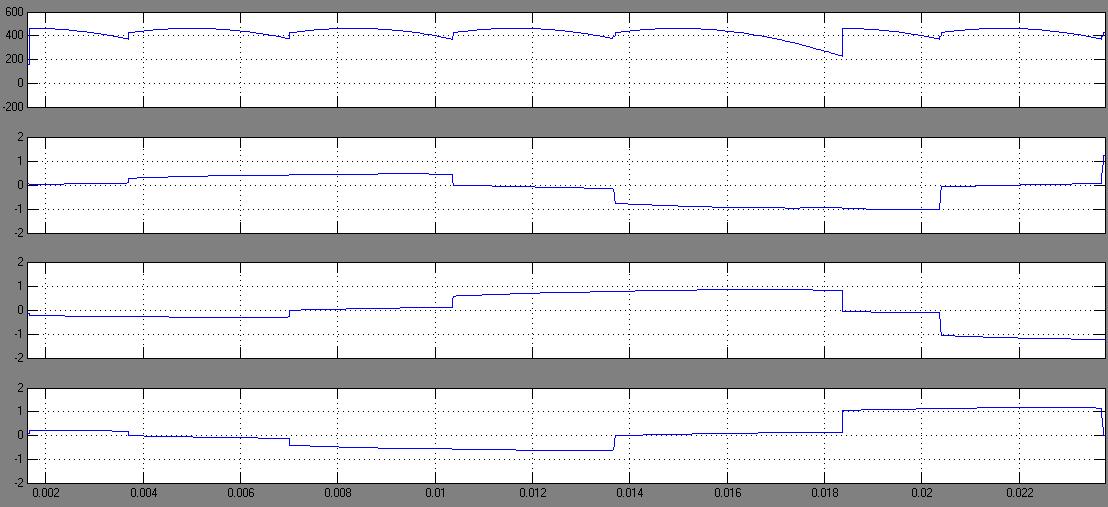Select the 0.006 time tick label

coord(240,492)
